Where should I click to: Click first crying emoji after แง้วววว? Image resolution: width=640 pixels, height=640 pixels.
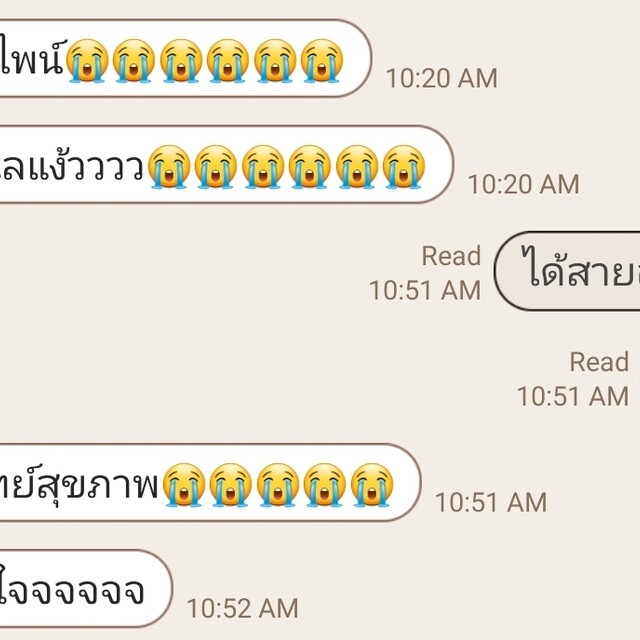tap(169, 167)
